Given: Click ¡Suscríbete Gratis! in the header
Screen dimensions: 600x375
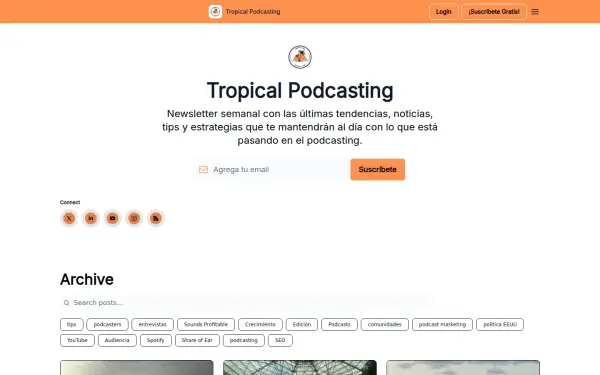Looking at the screenshot, I should (x=494, y=12).
